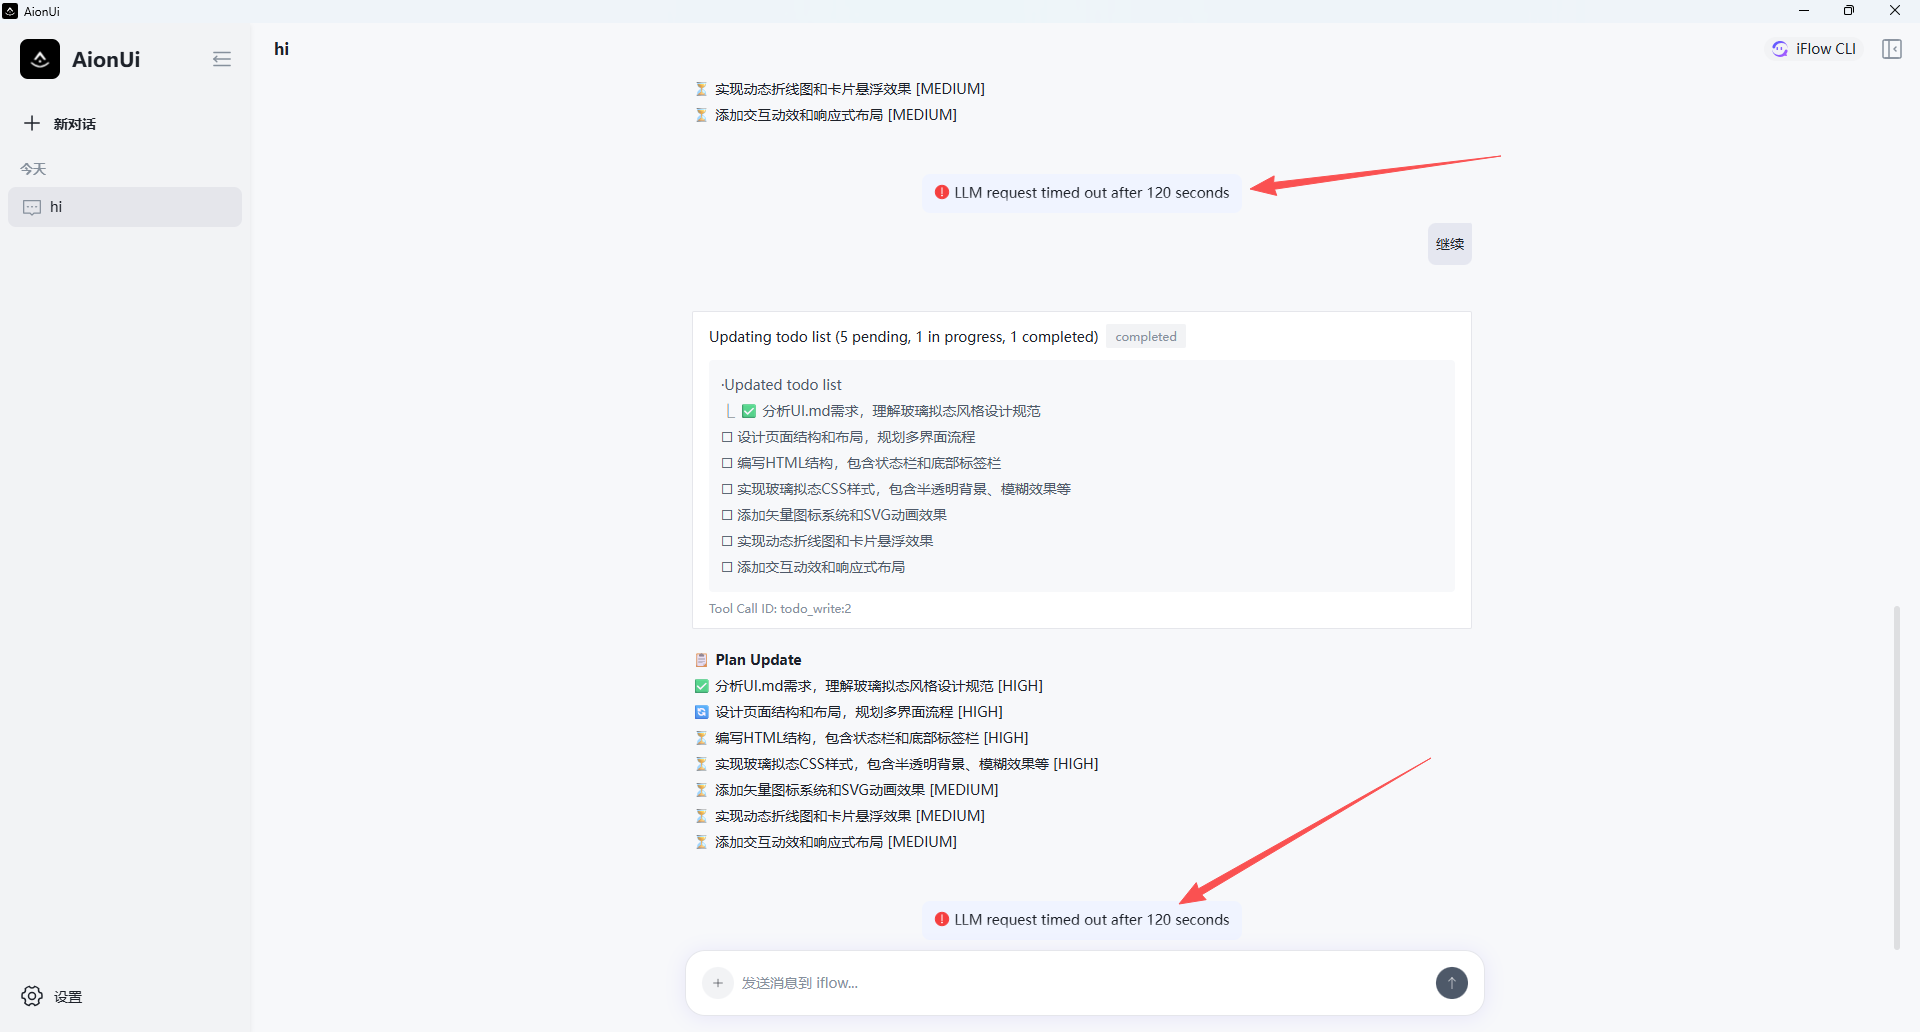This screenshot has width=1920, height=1032.
Task: Click the 'completed' status tag
Action: pyautogui.click(x=1145, y=337)
